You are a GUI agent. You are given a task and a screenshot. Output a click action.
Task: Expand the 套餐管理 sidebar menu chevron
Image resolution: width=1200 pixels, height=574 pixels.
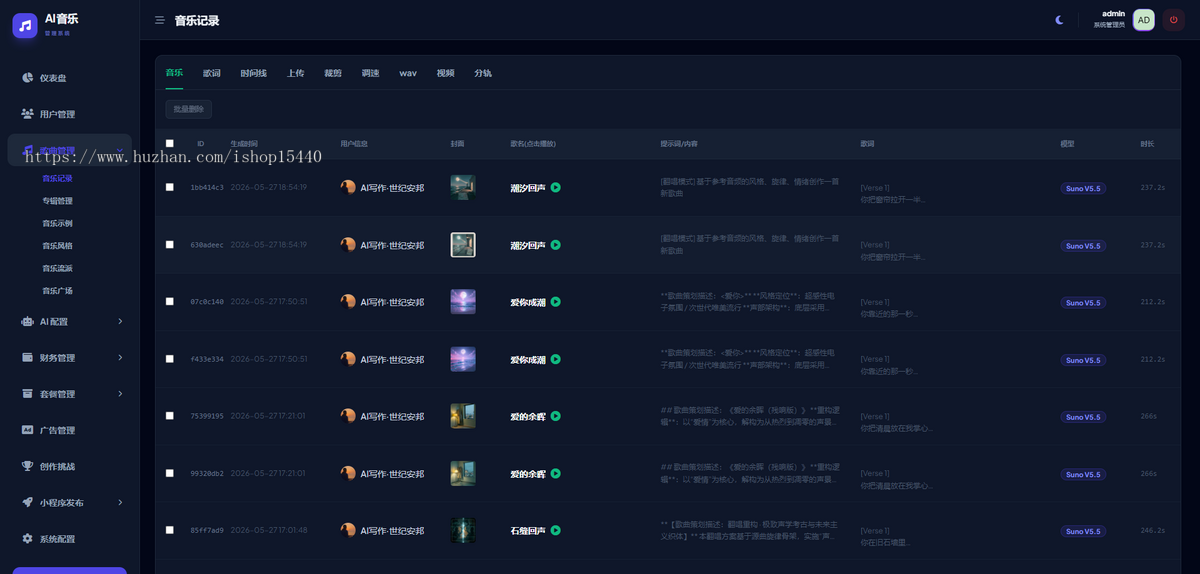click(x=120, y=394)
